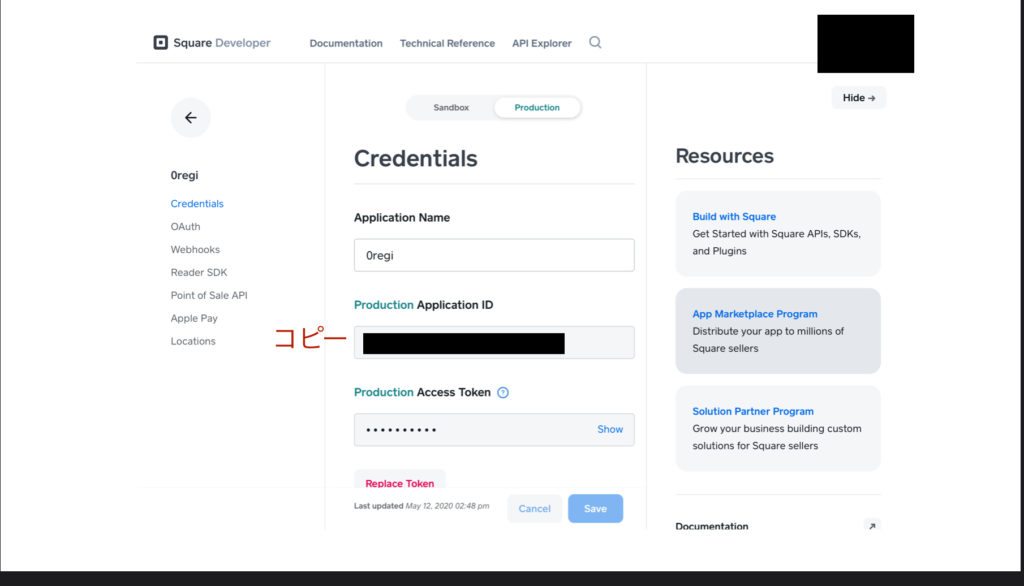Screen dimensions: 1024x586
Task: Open Technical Reference in top navigation
Action: (447, 44)
